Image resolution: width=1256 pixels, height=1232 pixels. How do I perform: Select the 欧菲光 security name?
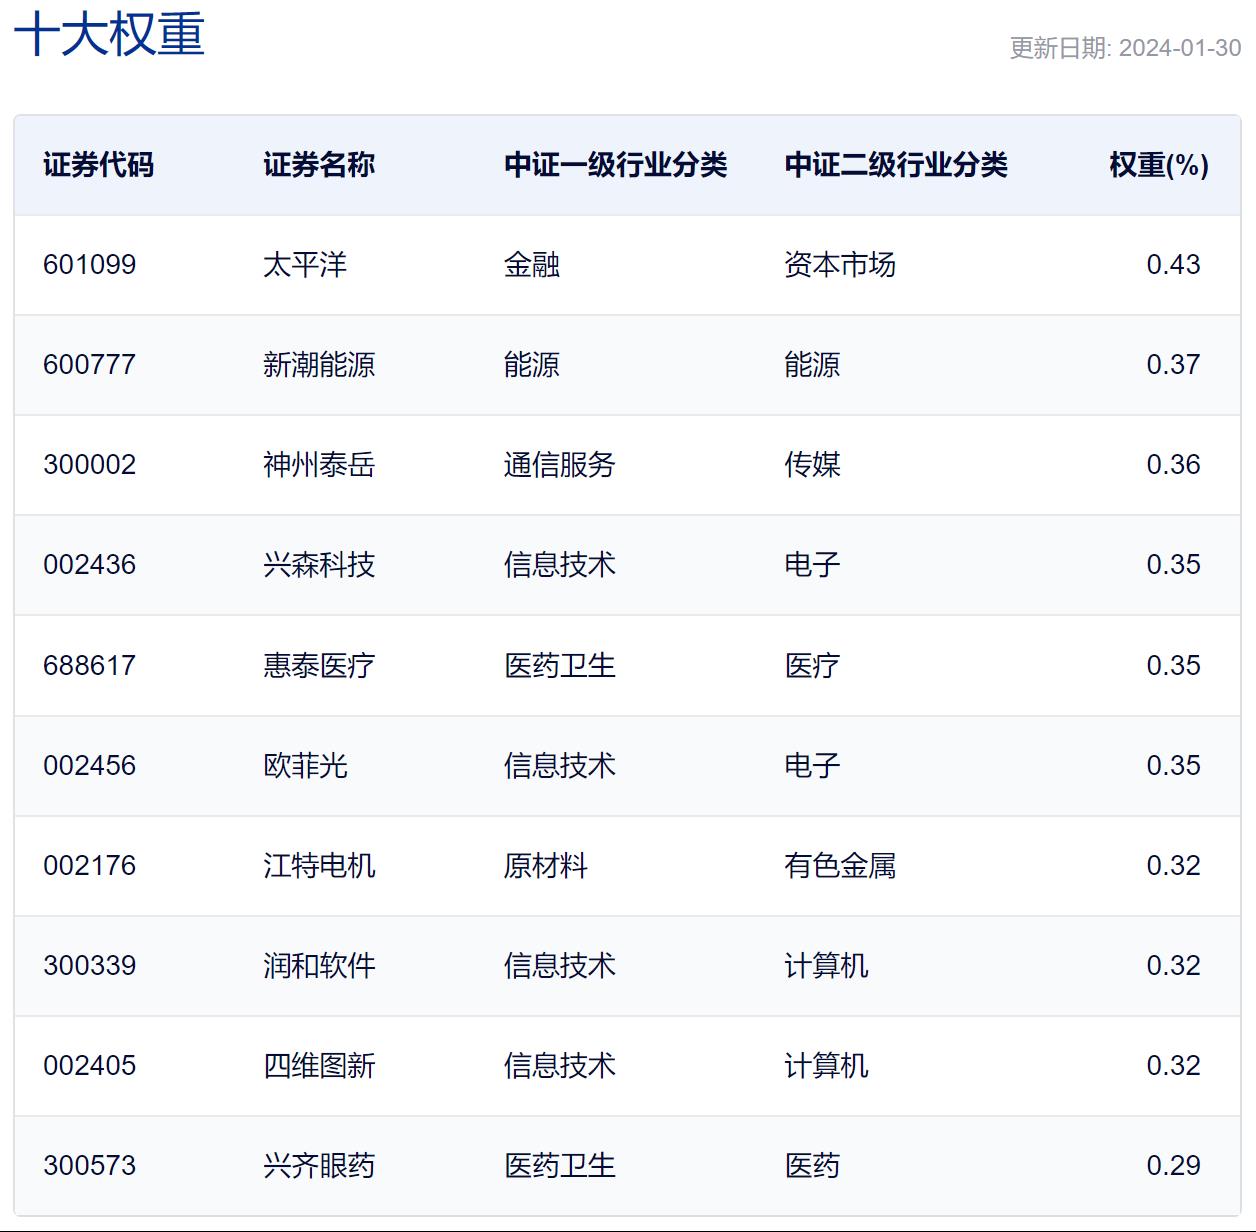point(304,766)
